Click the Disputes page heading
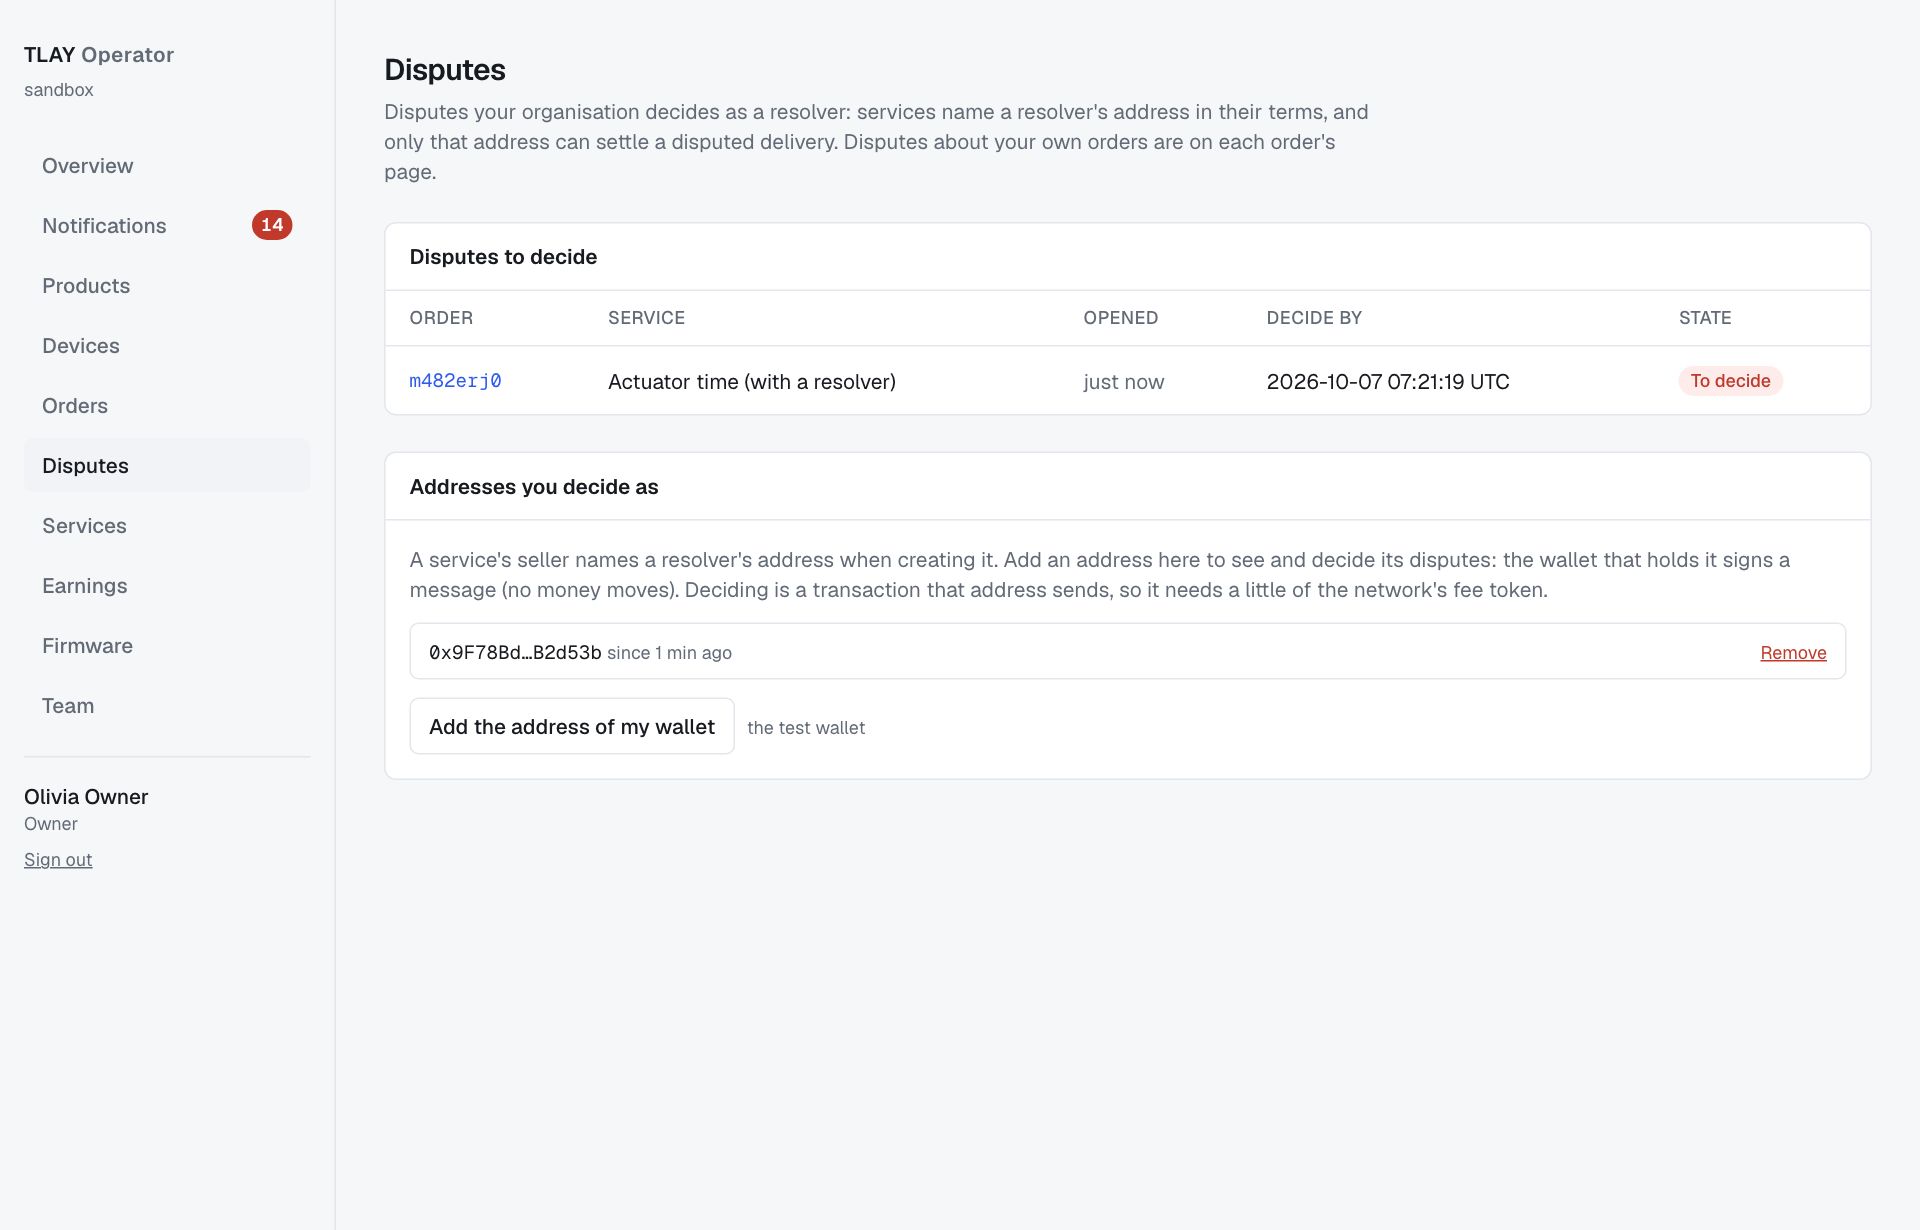 [x=445, y=70]
